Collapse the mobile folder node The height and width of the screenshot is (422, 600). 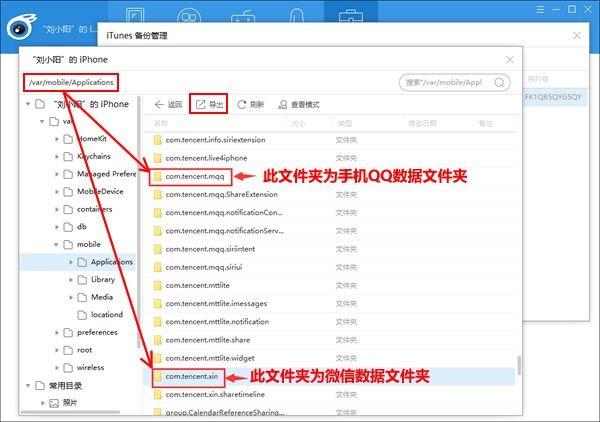coord(56,244)
